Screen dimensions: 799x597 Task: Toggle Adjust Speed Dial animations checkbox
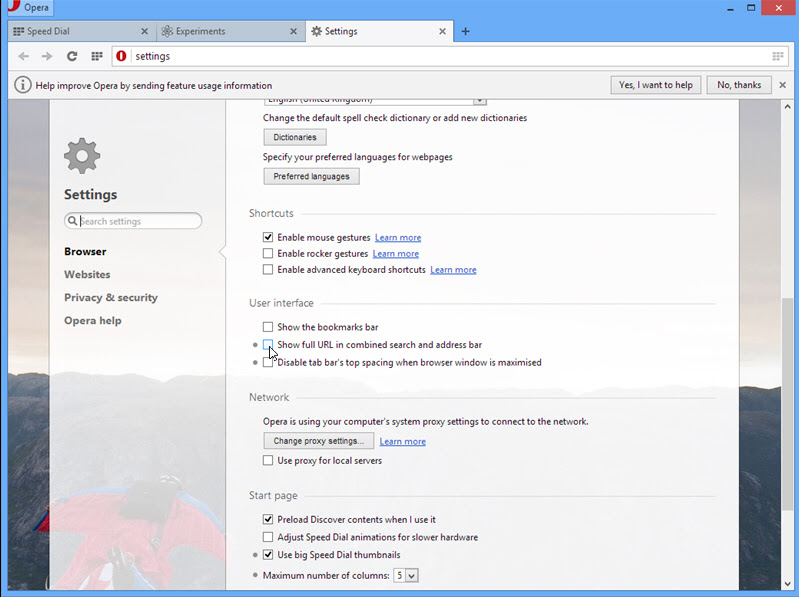[268, 537]
